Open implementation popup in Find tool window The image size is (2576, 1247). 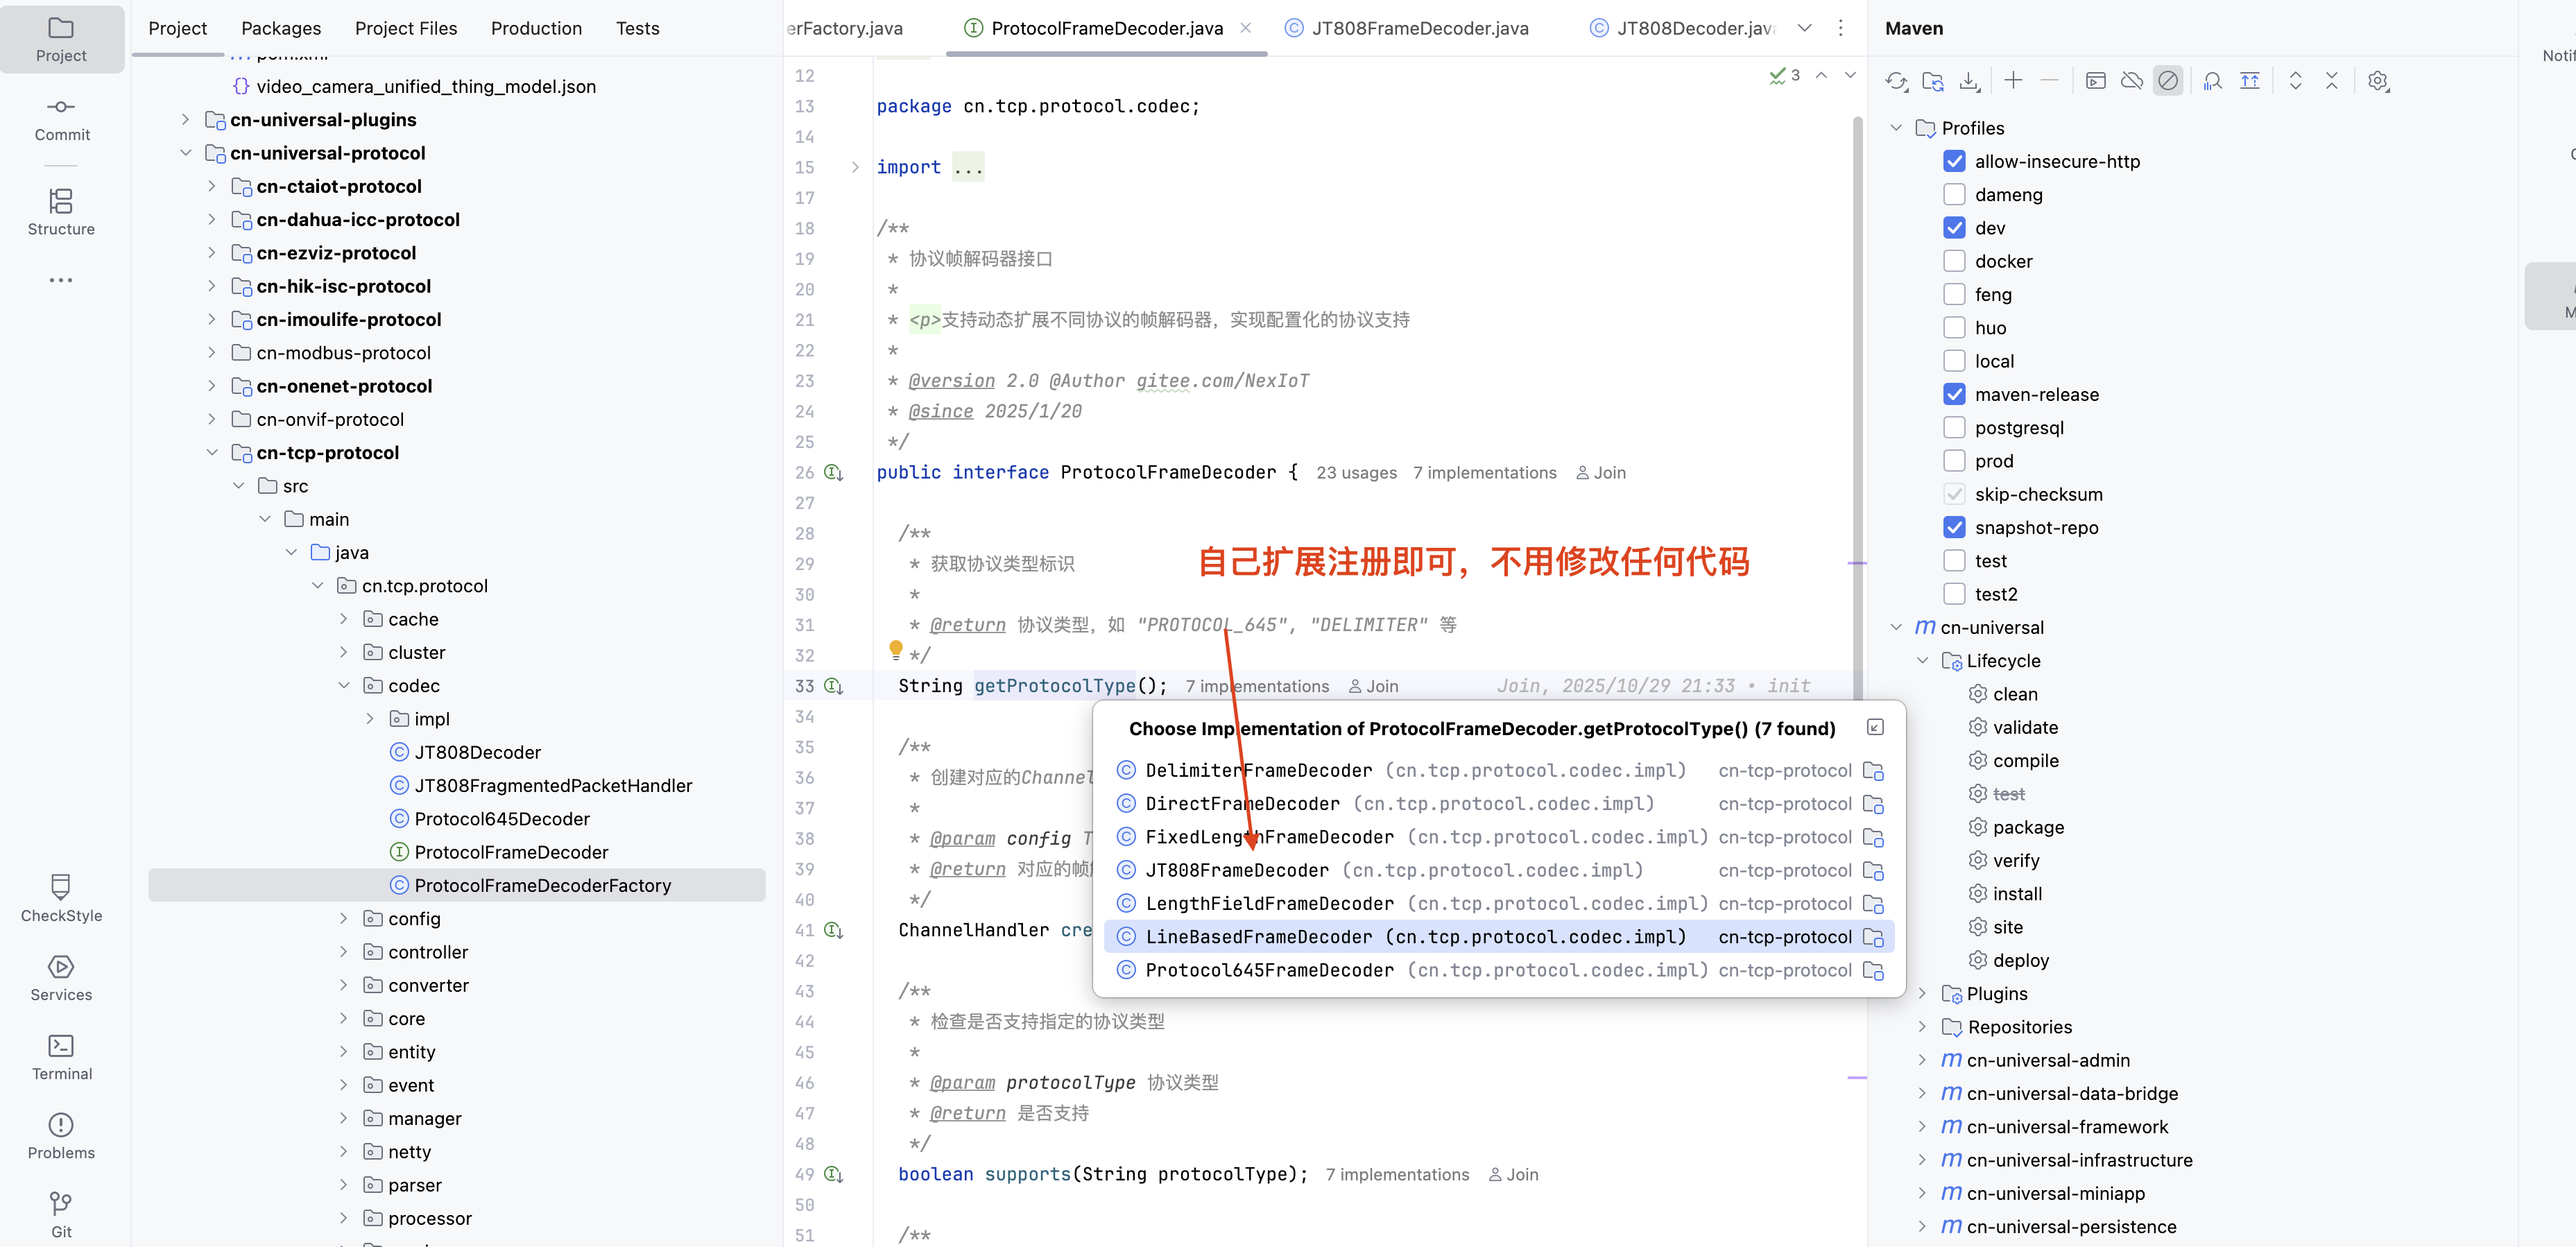[x=1875, y=727]
